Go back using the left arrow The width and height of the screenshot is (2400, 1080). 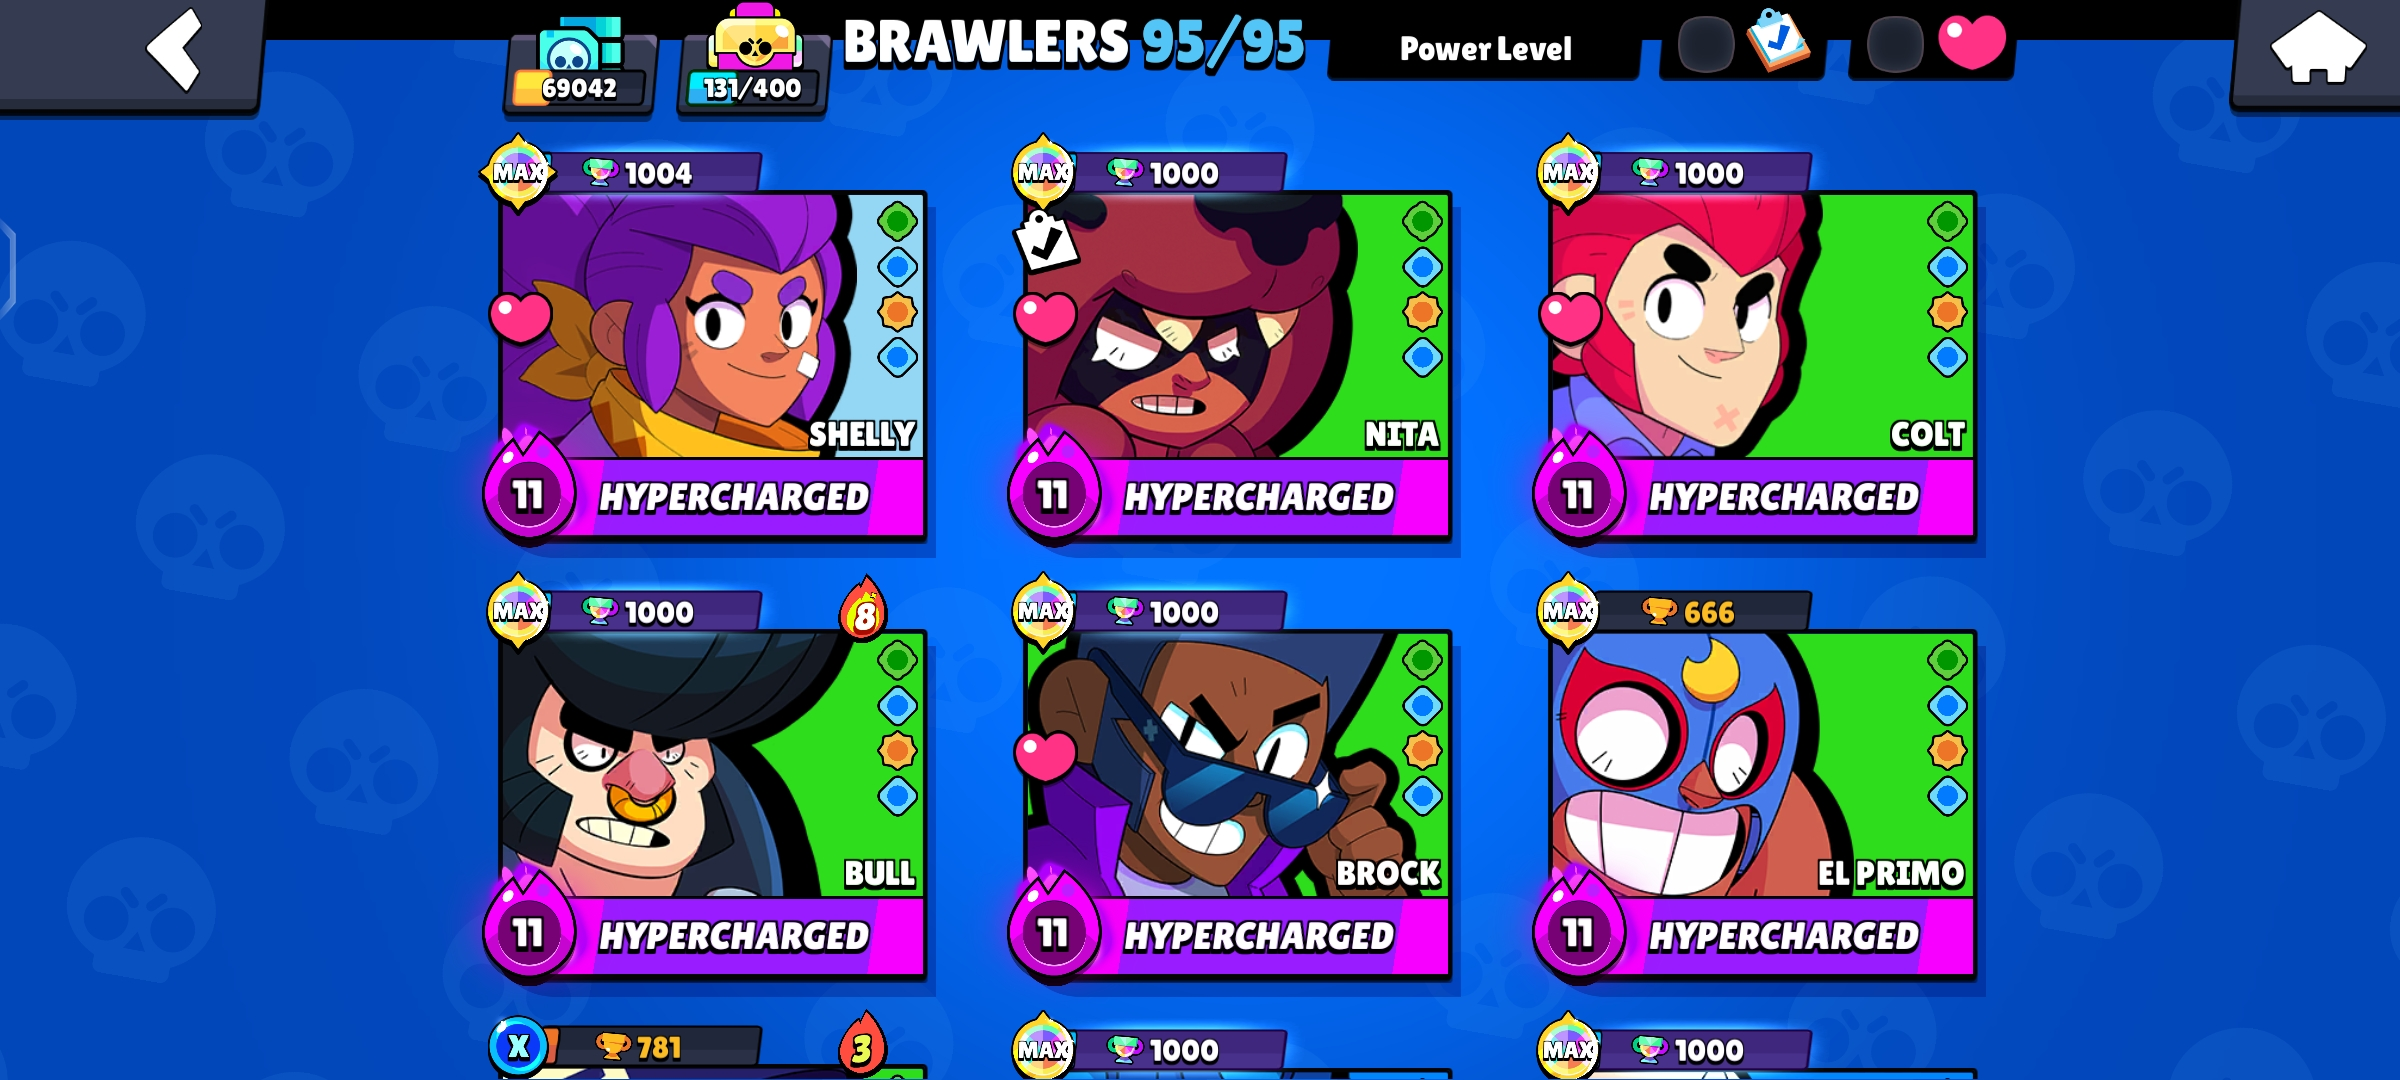pyautogui.click(x=174, y=48)
